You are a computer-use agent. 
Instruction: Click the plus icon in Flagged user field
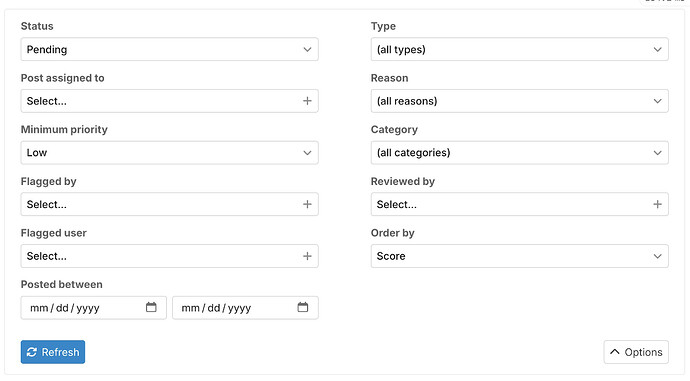tap(307, 256)
